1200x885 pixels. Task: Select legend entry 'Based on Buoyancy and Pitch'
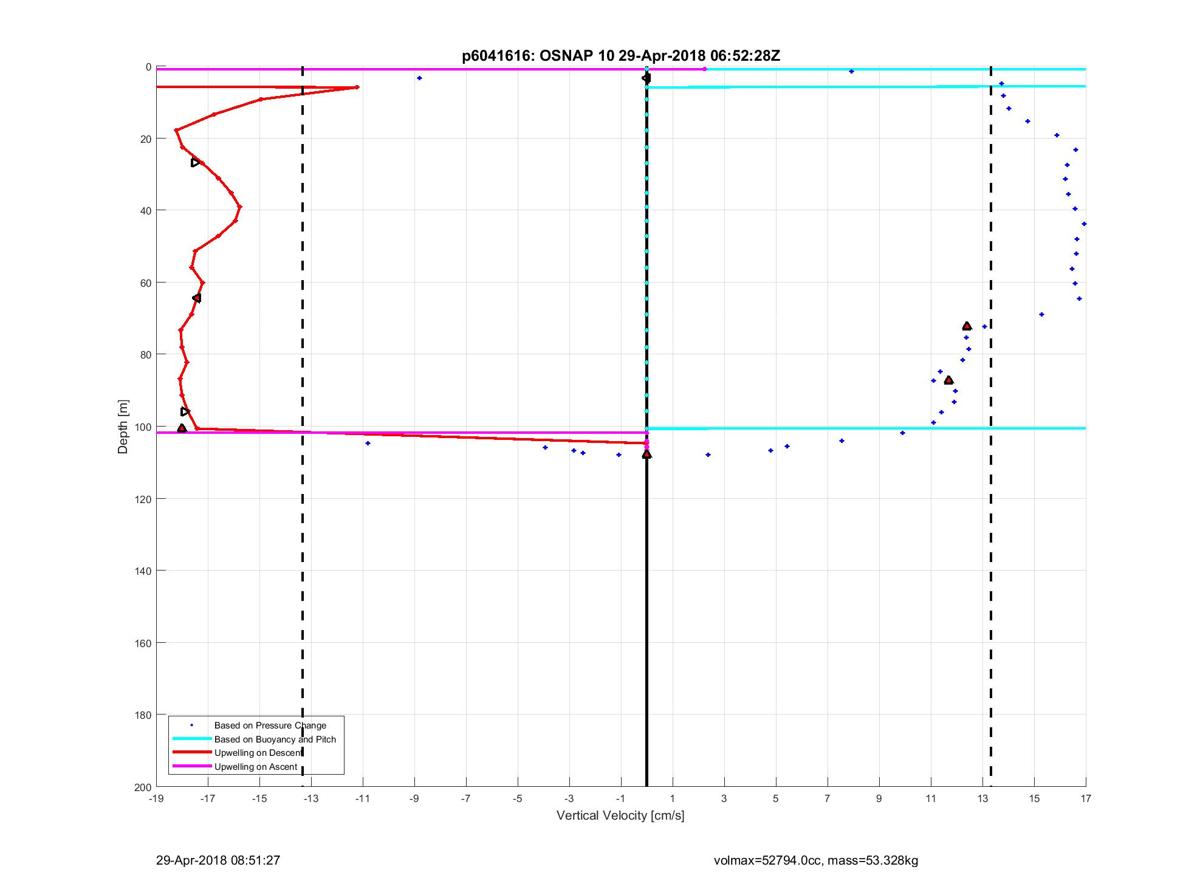pyautogui.click(x=275, y=739)
